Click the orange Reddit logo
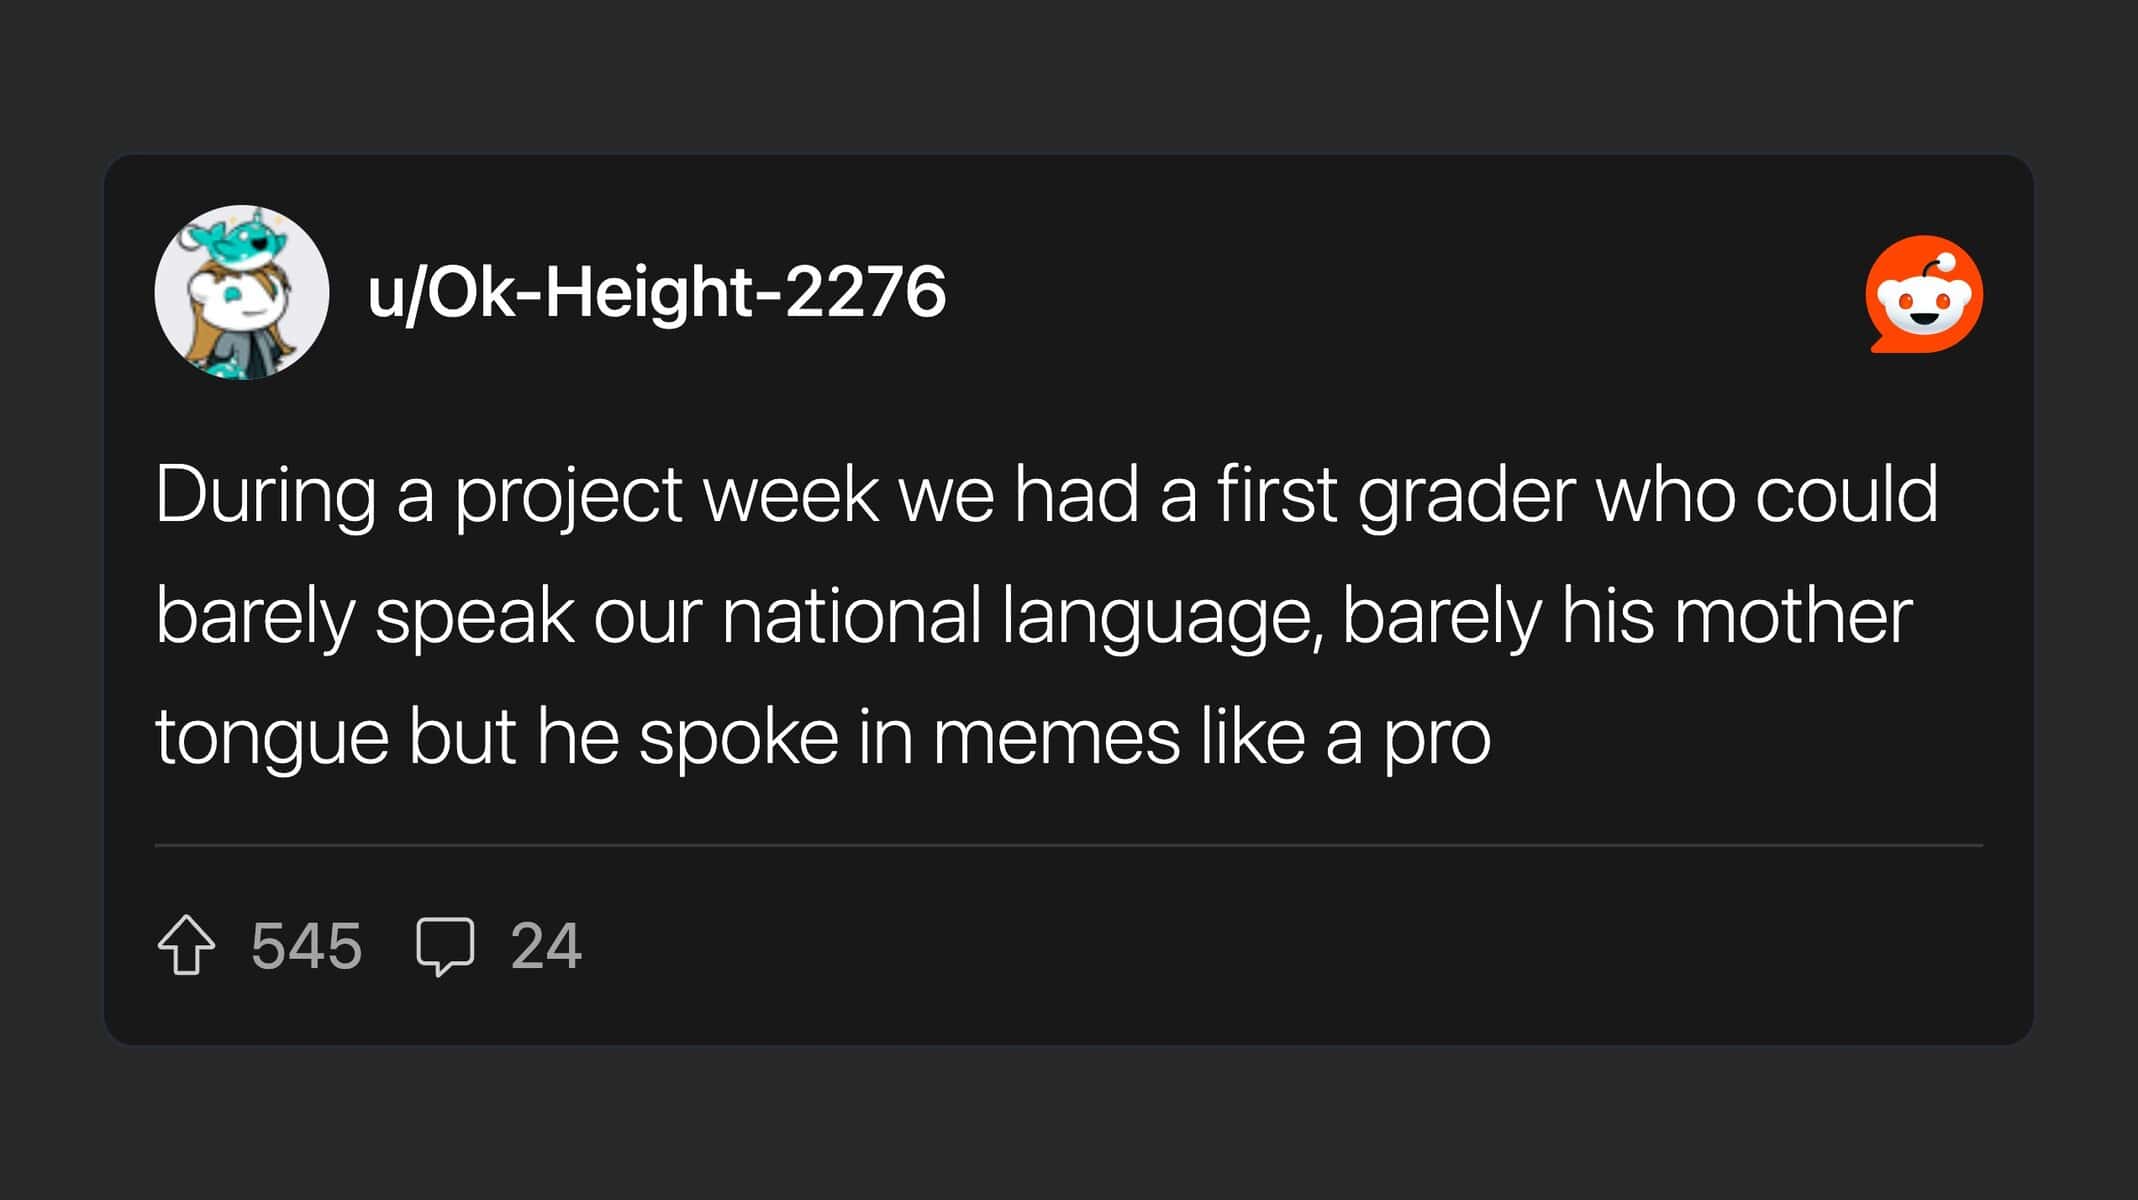The image size is (2138, 1200). point(1924,294)
